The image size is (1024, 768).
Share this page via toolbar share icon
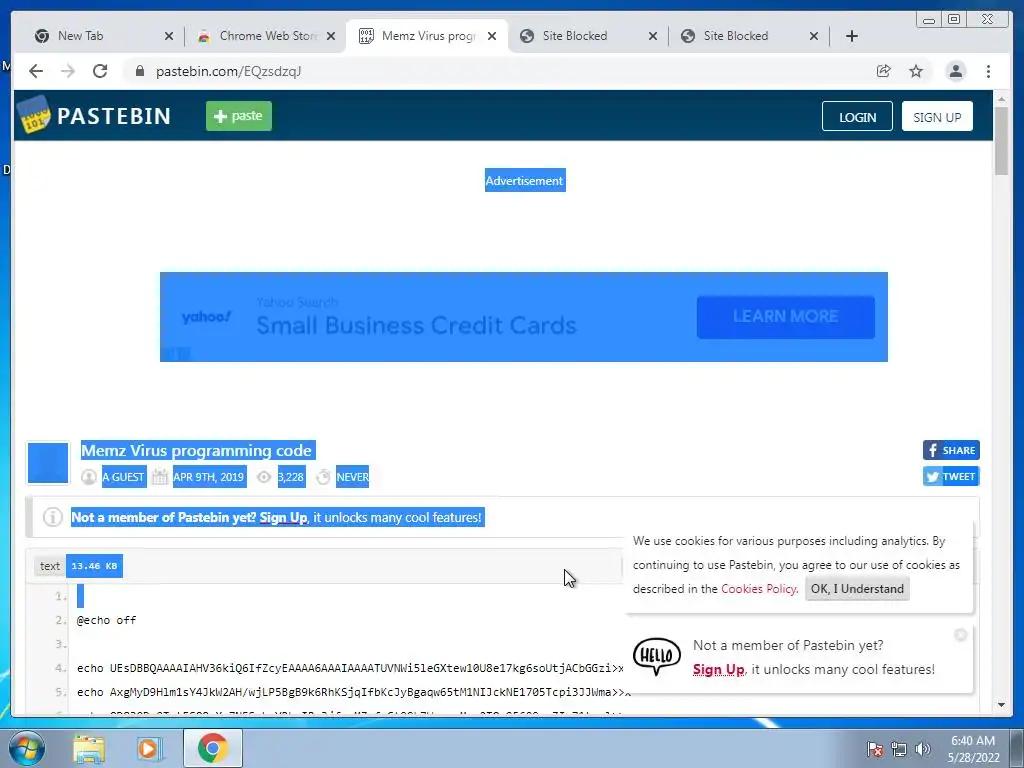pos(884,71)
